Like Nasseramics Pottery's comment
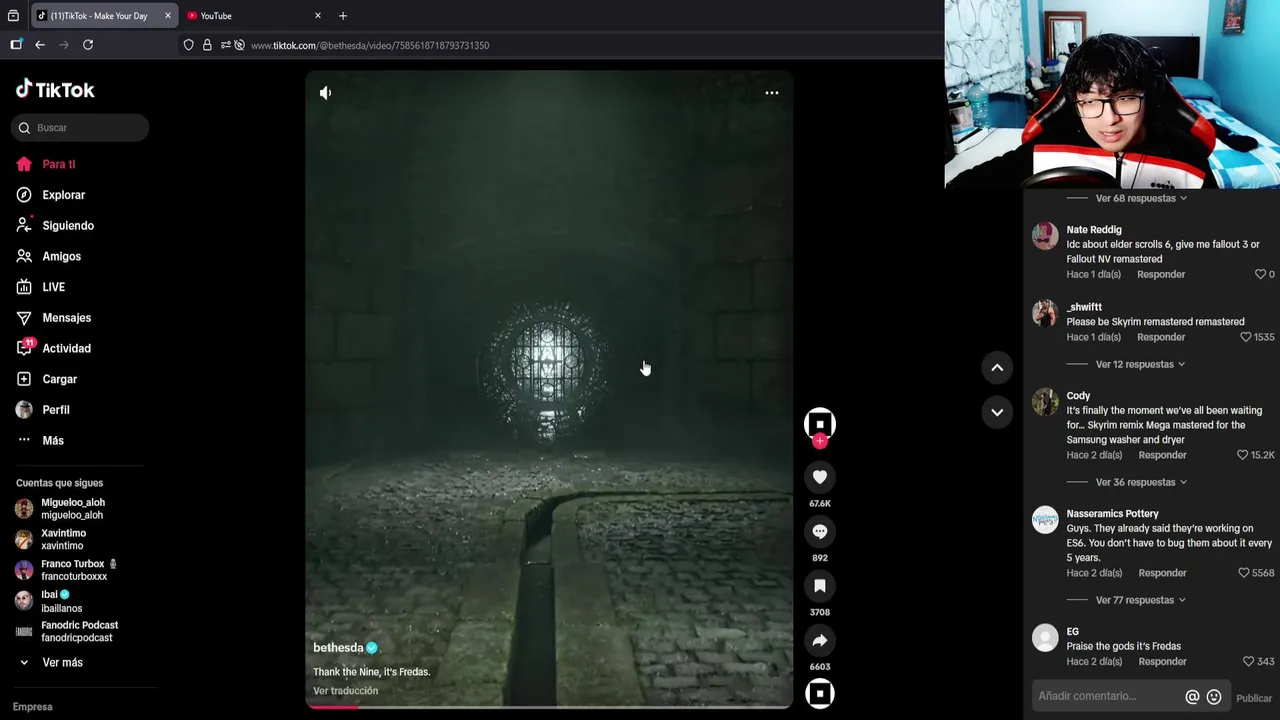Viewport: 1280px width, 720px height. point(1244,573)
